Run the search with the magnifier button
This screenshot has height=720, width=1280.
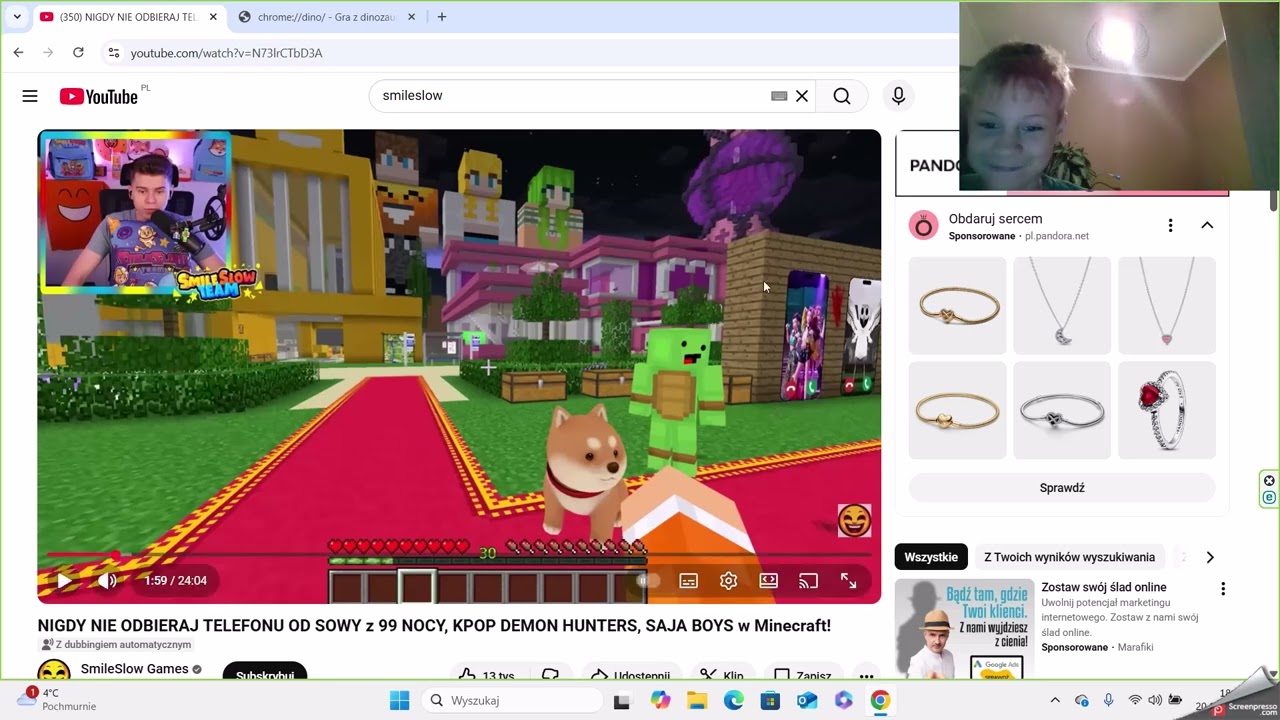[842, 96]
